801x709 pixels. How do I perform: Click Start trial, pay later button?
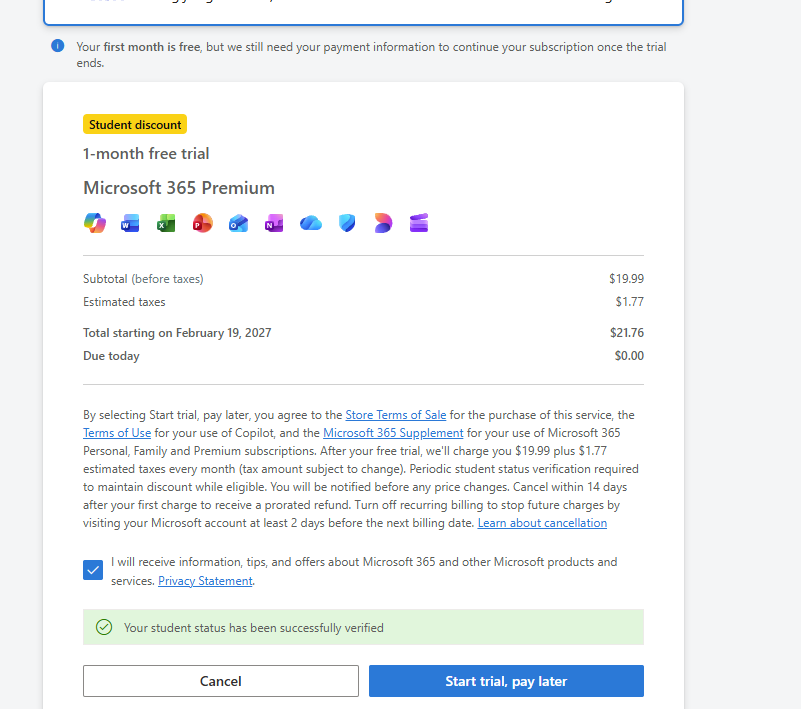point(506,681)
